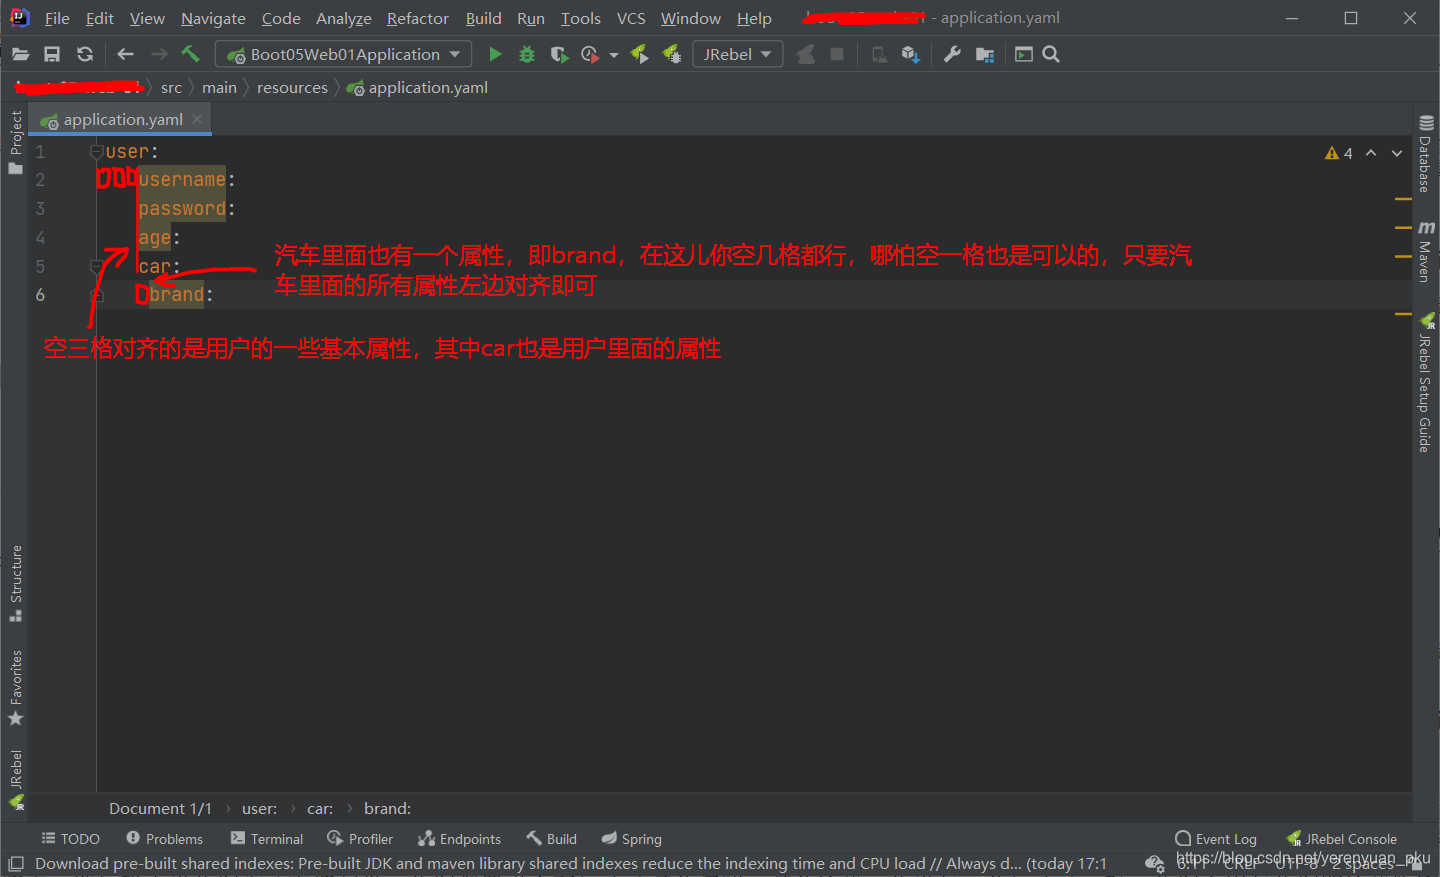Click the Stop square button in toolbar

point(837,54)
